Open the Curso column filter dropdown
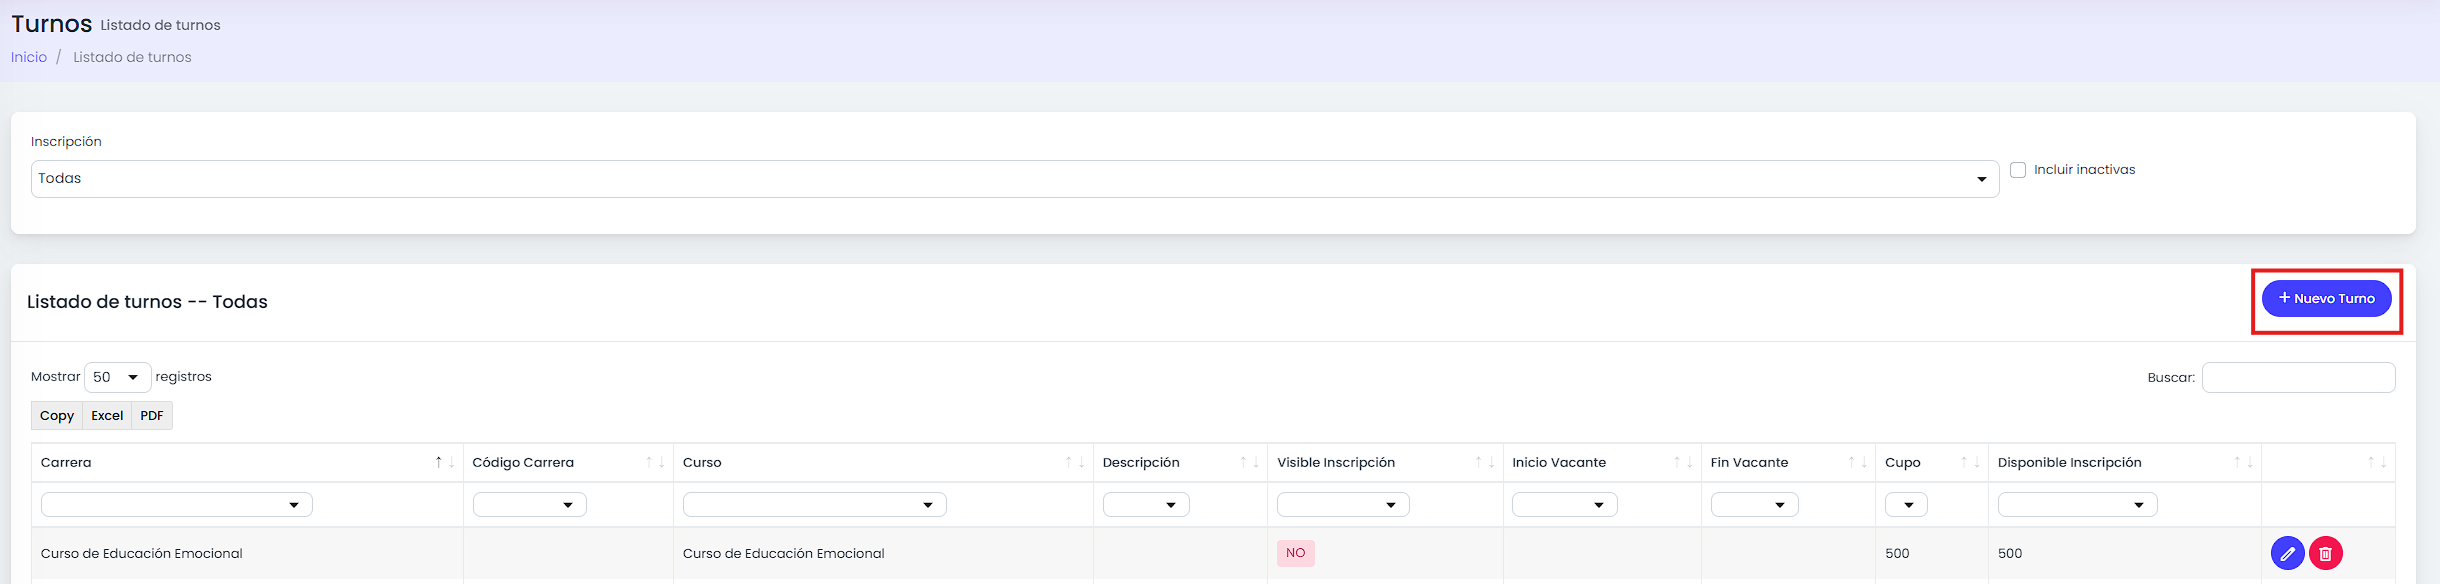2440x584 pixels. click(x=815, y=505)
